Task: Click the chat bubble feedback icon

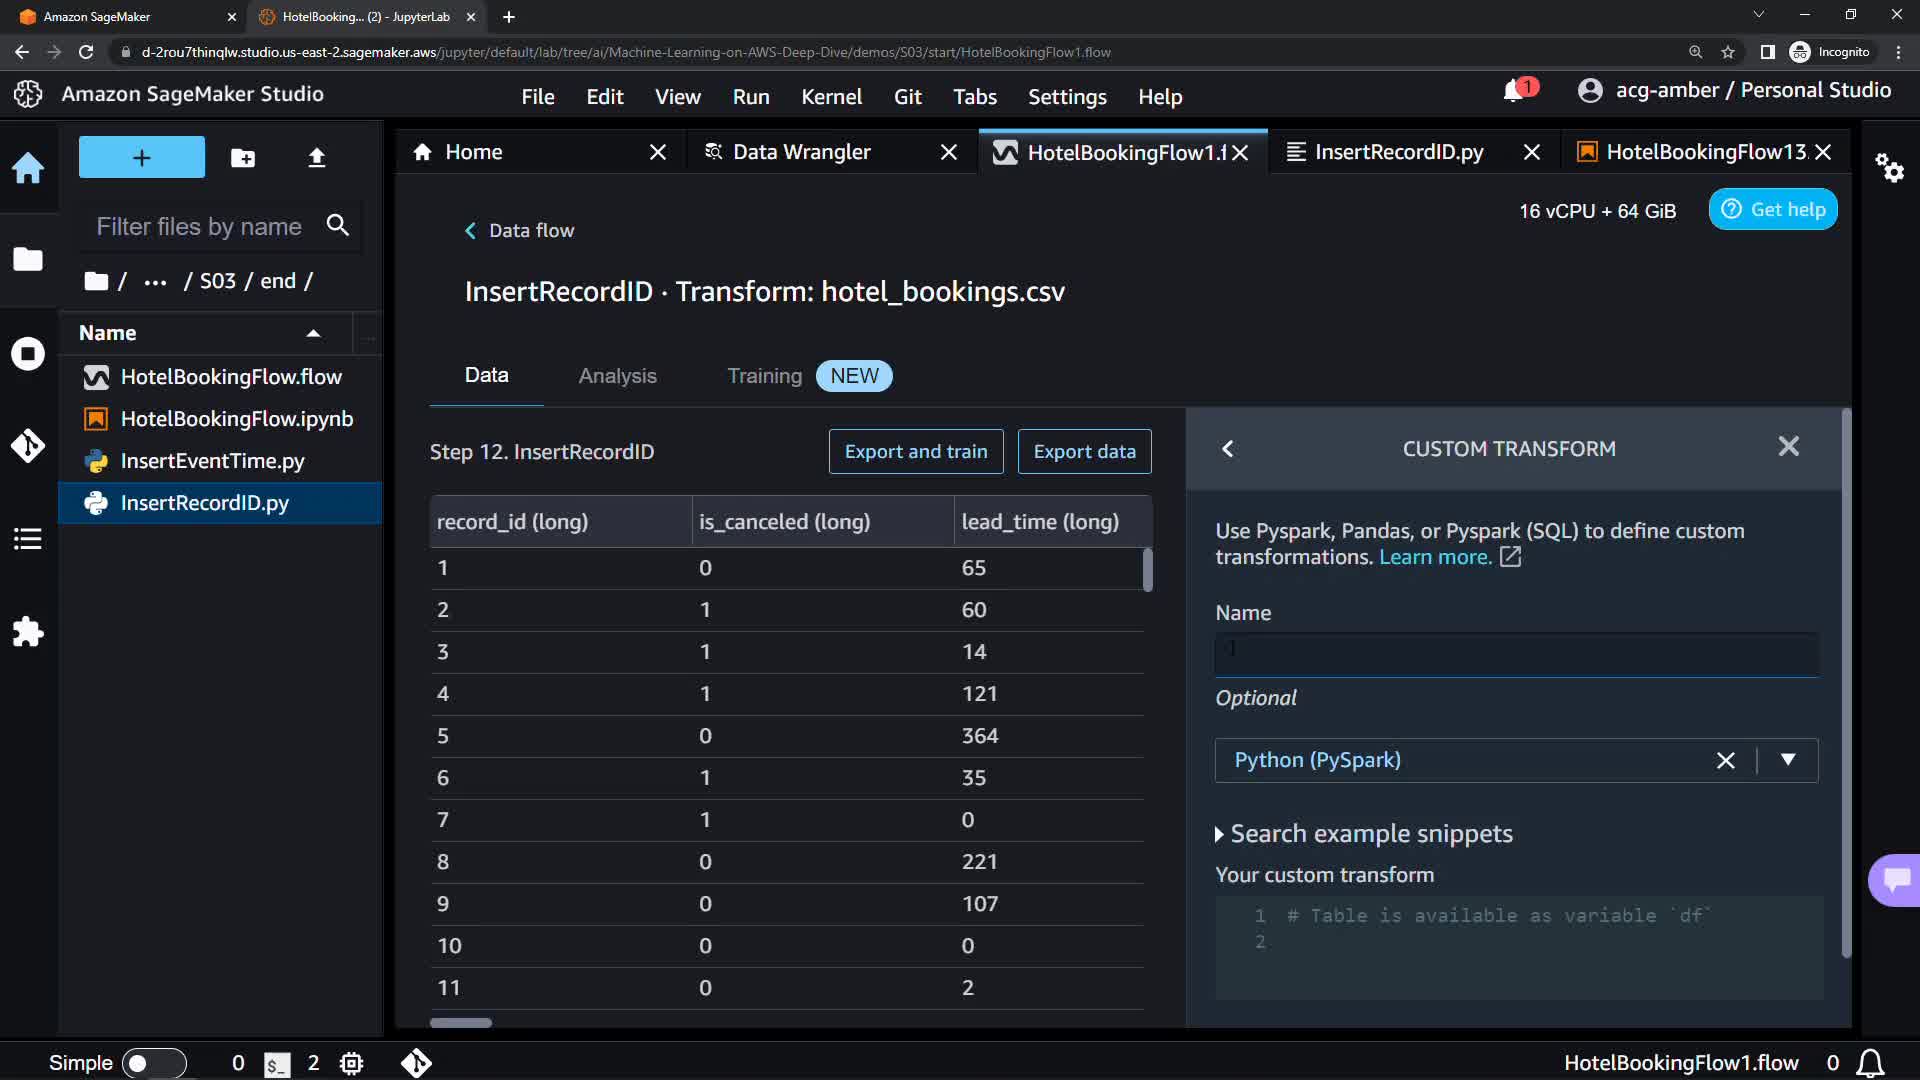Action: click(x=1896, y=880)
